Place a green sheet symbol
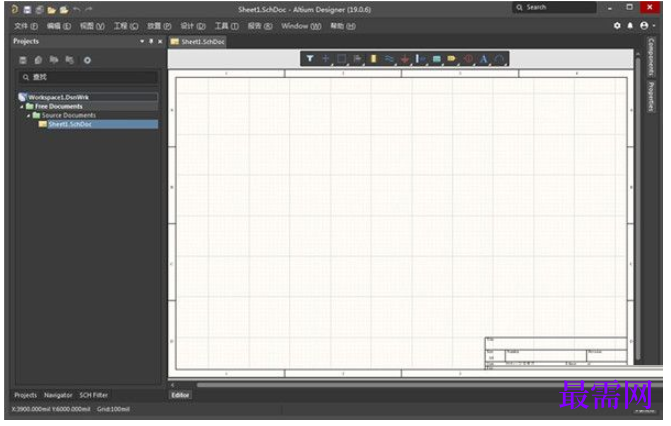Image resolution: width=671 pixels, height=426 pixels. pos(436,59)
